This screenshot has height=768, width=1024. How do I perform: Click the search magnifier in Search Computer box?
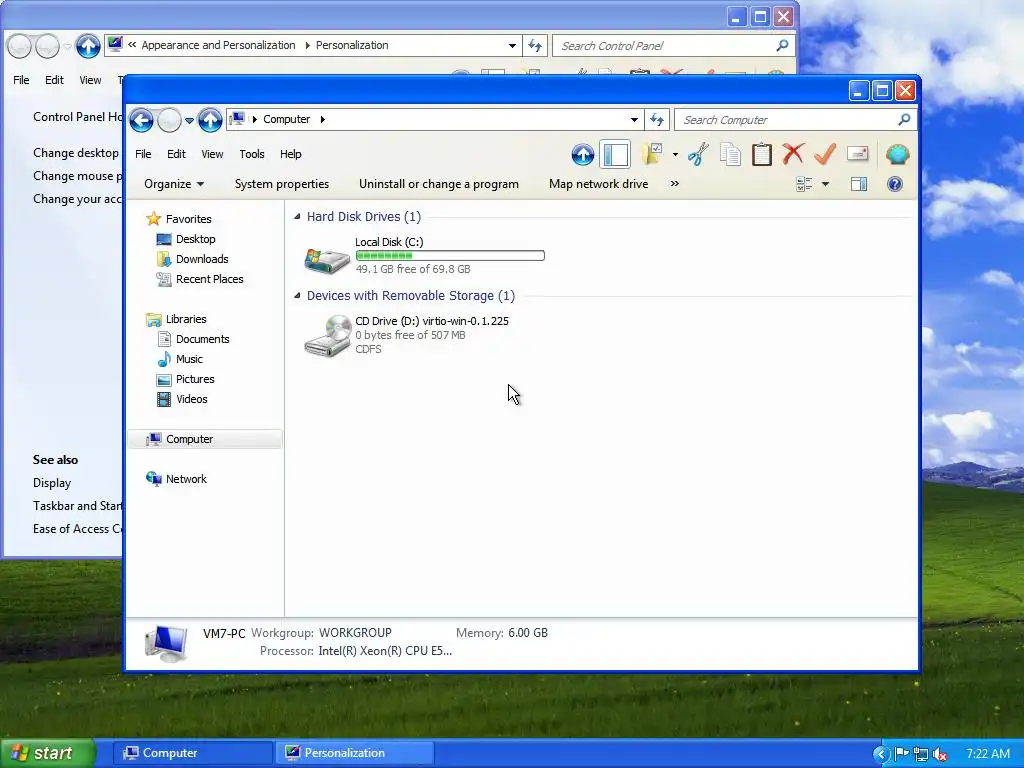point(904,119)
